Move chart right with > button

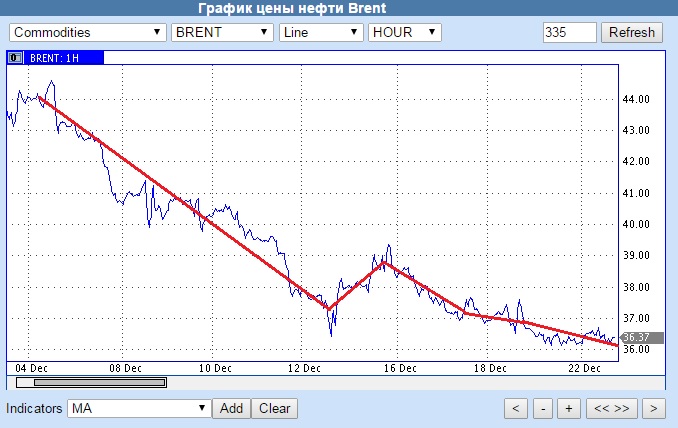pyautogui.click(x=653, y=409)
